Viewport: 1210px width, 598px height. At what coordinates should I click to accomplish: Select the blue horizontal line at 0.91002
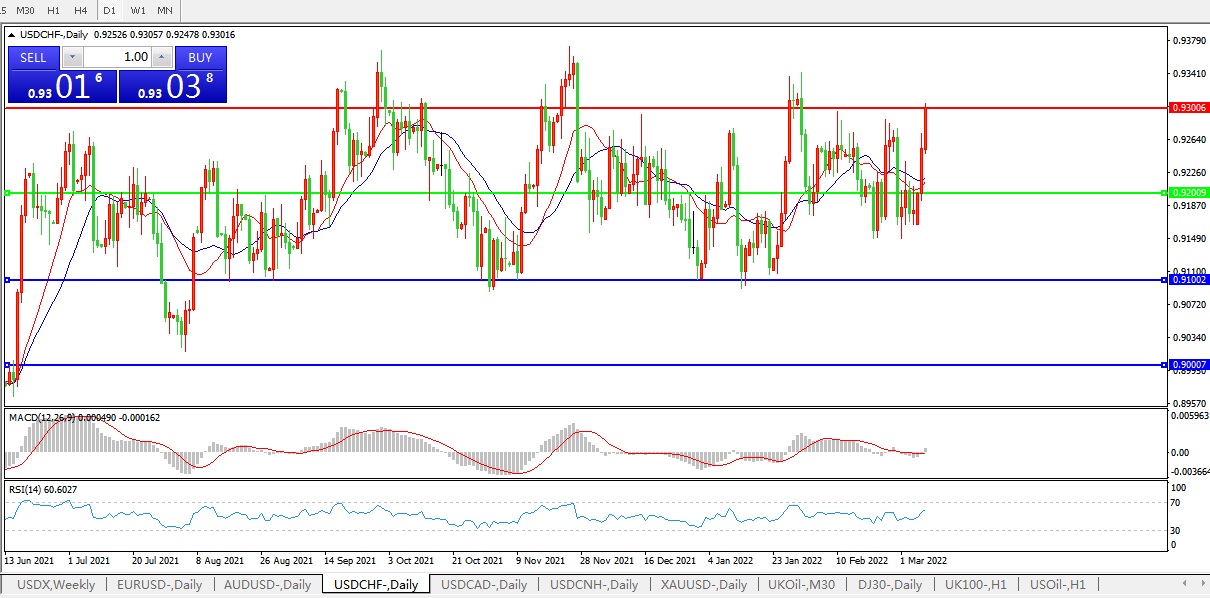(x=600, y=280)
